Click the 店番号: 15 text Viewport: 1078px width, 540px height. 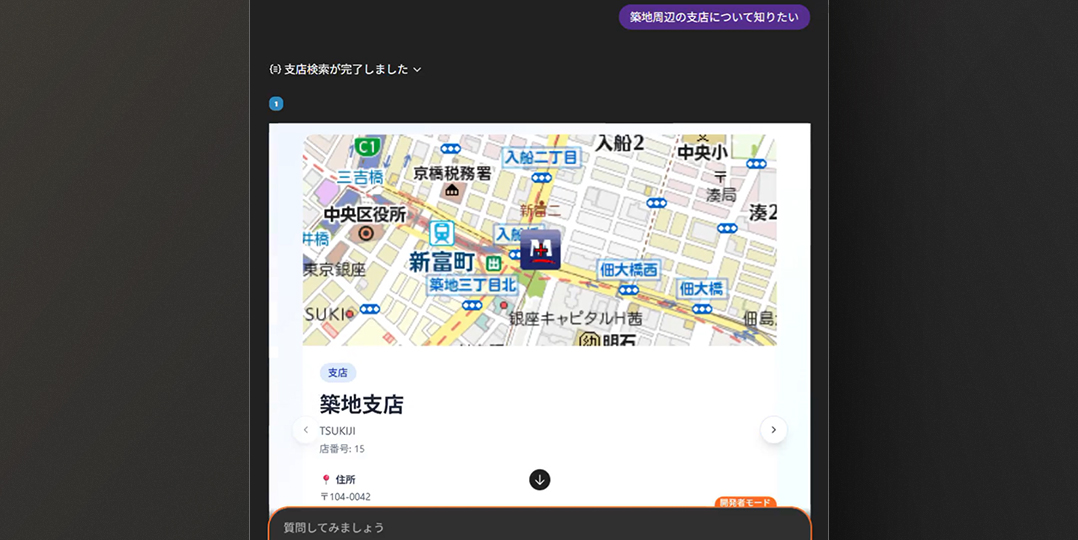click(342, 449)
